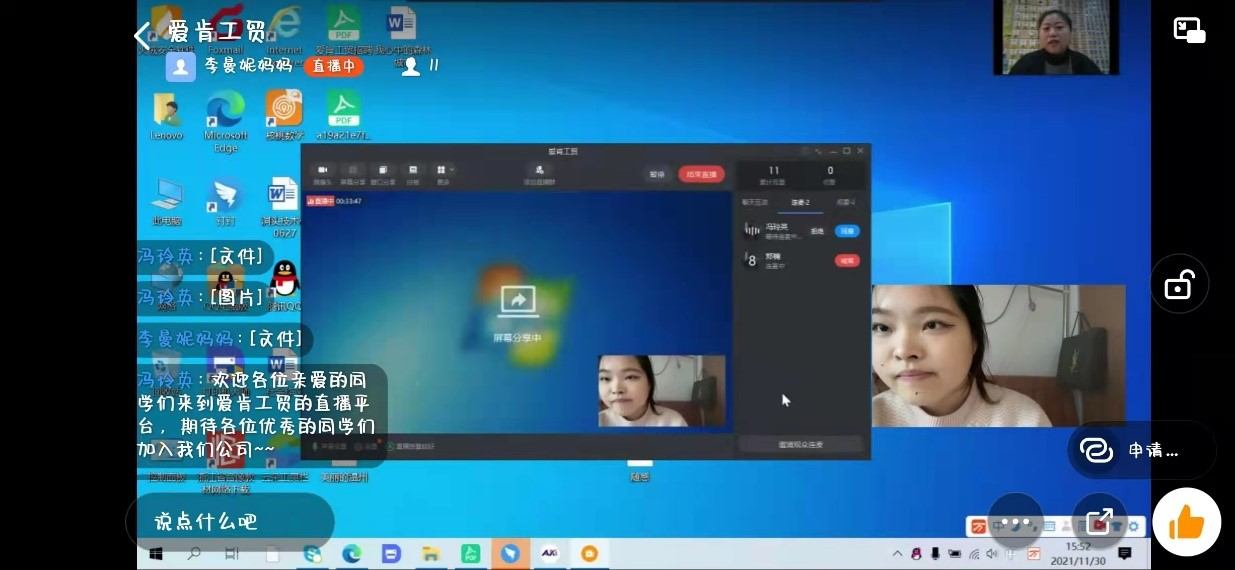Click the blue accept button for 冯玲英
This screenshot has width=1235, height=570.
847,231
